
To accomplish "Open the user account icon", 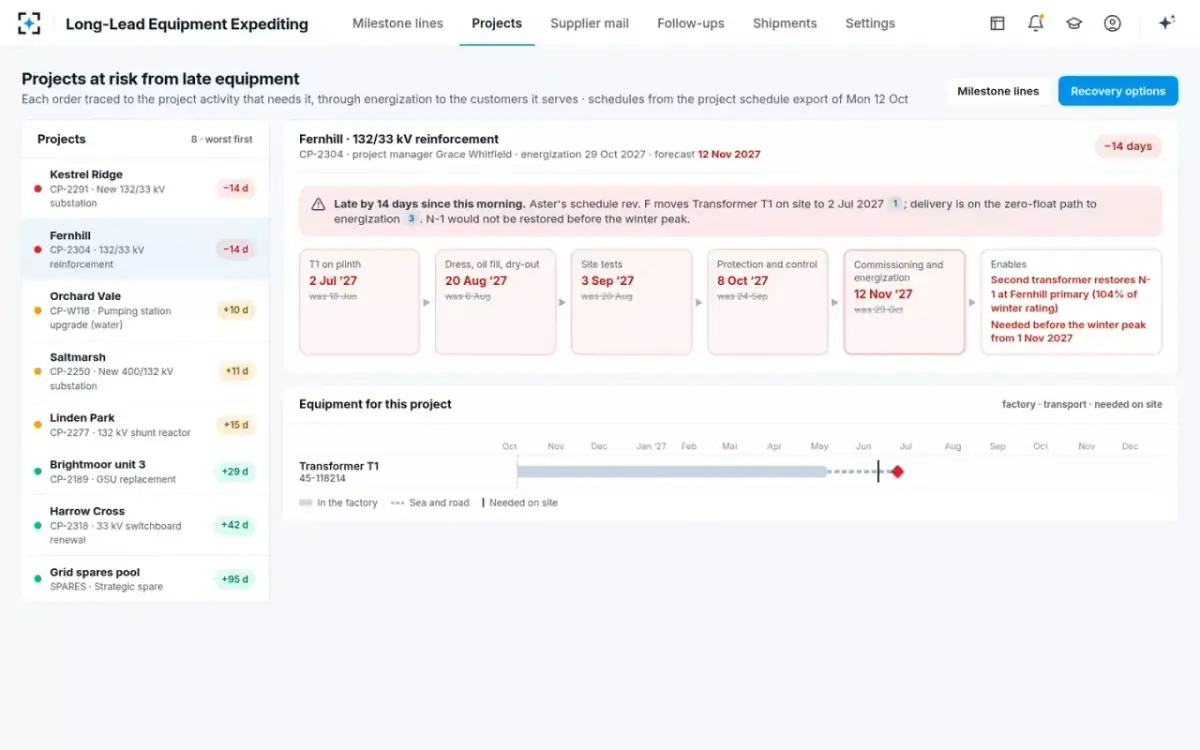I will pos(1112,23).
